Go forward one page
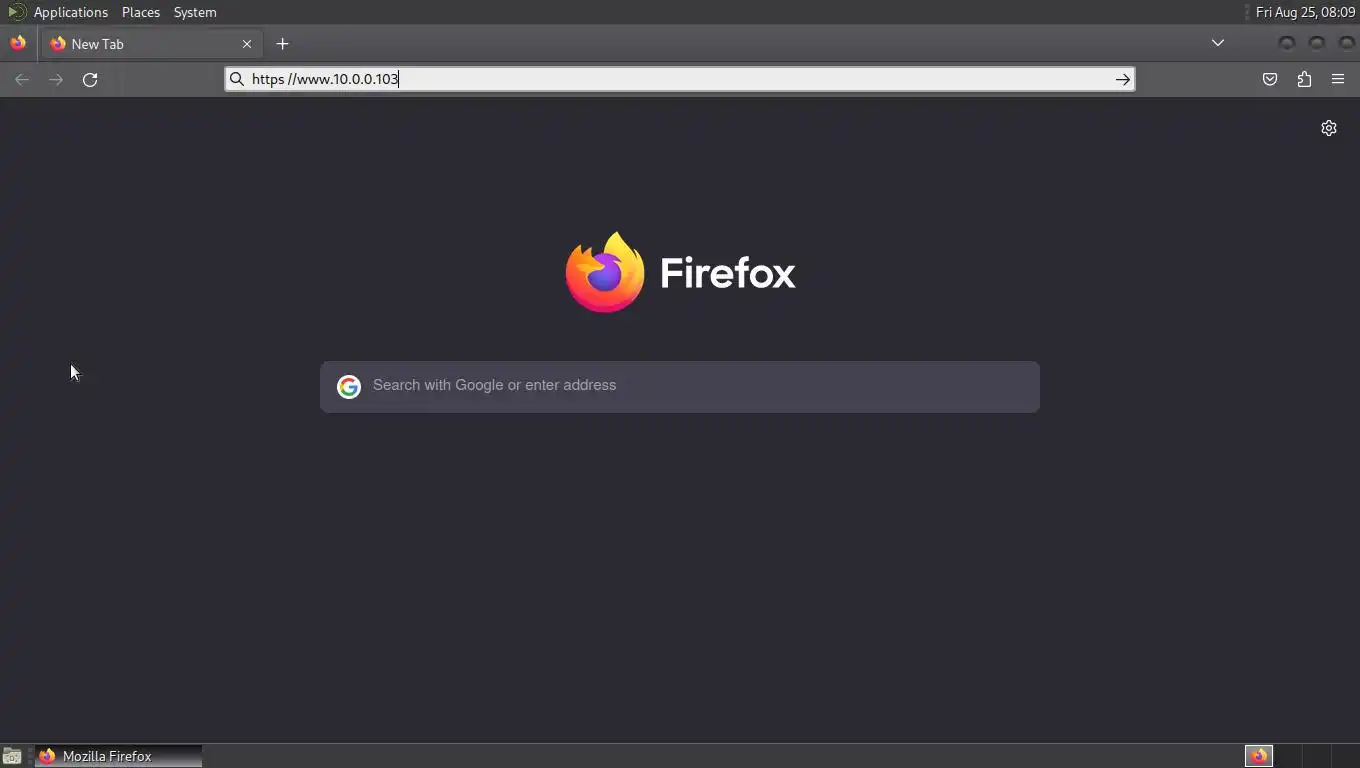 coord(56,80)
